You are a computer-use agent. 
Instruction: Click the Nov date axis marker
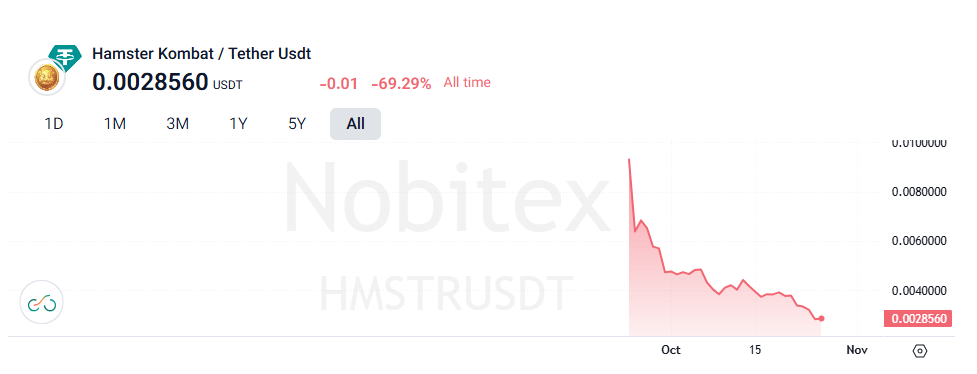click(857, 350)
